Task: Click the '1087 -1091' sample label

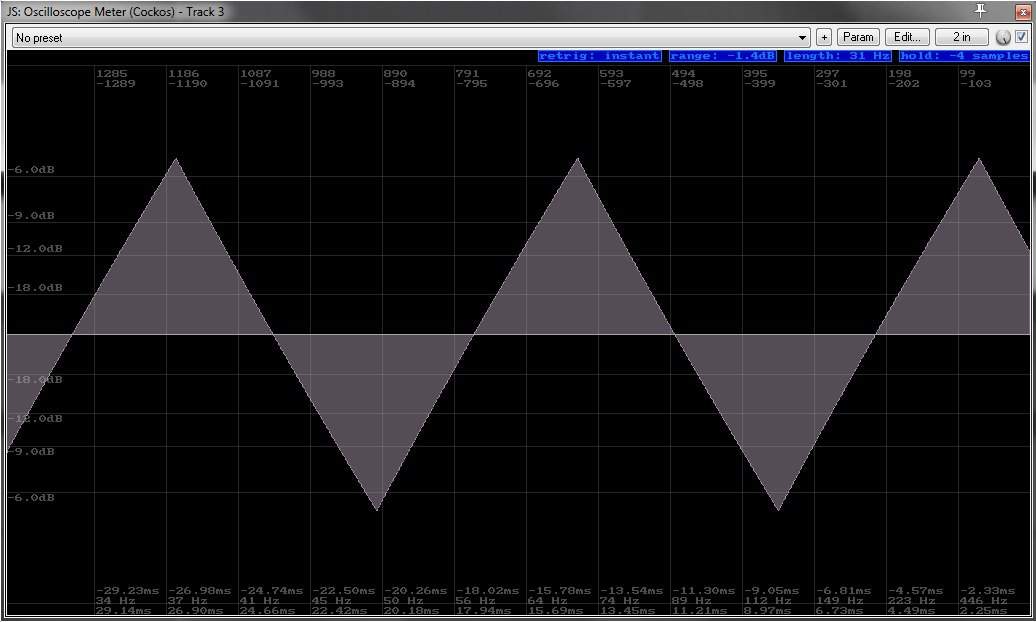Action: [260, 79]
